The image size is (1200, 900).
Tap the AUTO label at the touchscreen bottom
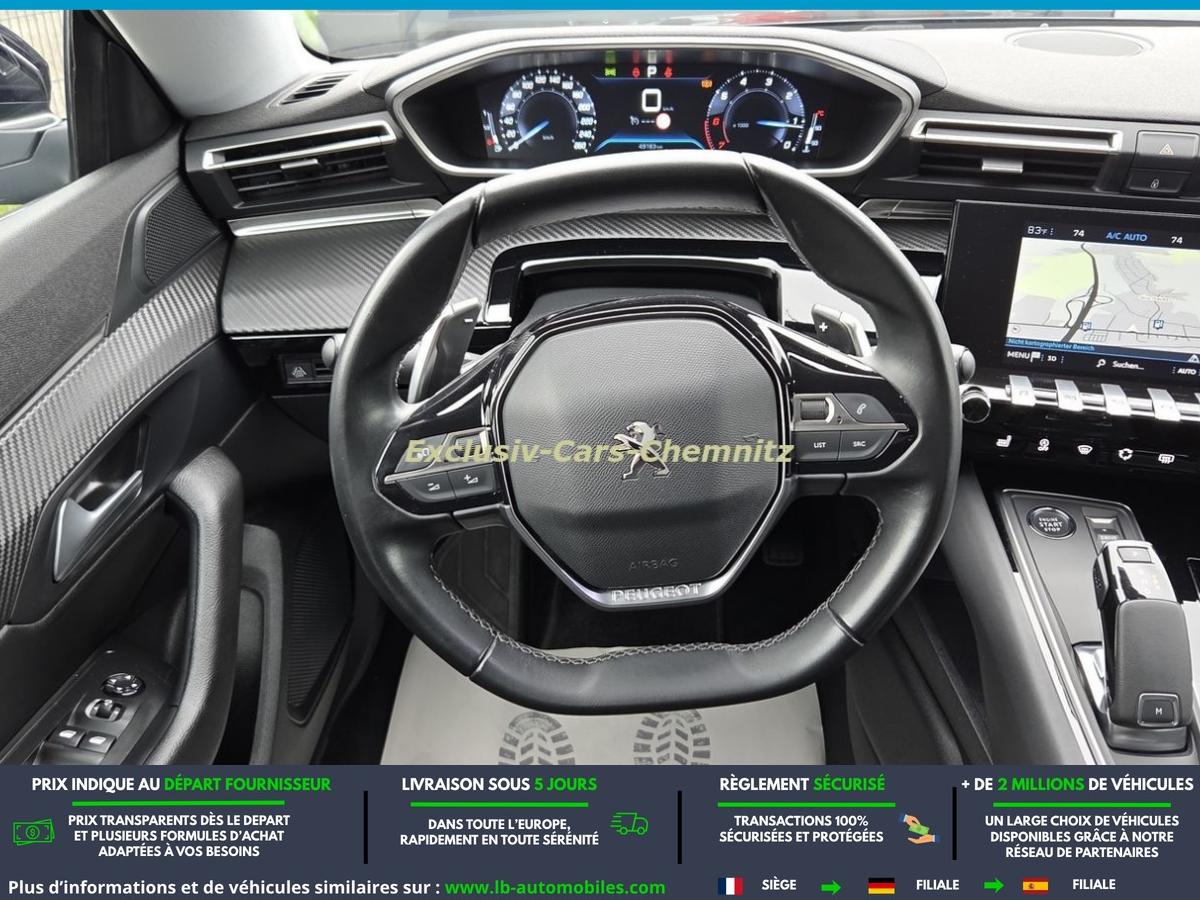pos(1186,371)
